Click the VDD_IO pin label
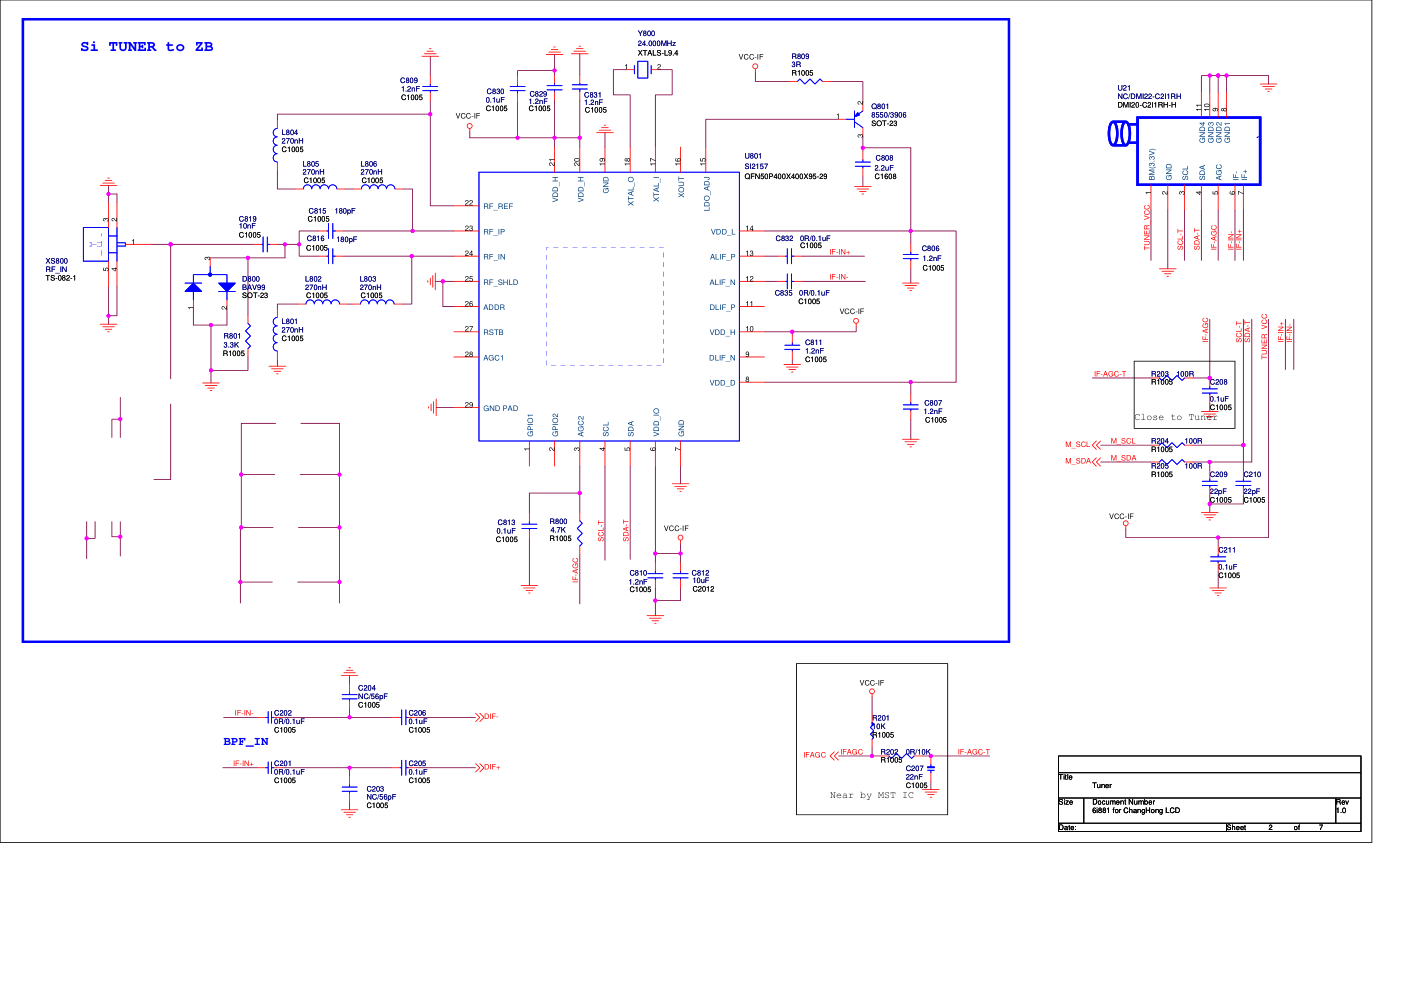This screenshot has height=993, width=1404. click(x=657, y=422)
